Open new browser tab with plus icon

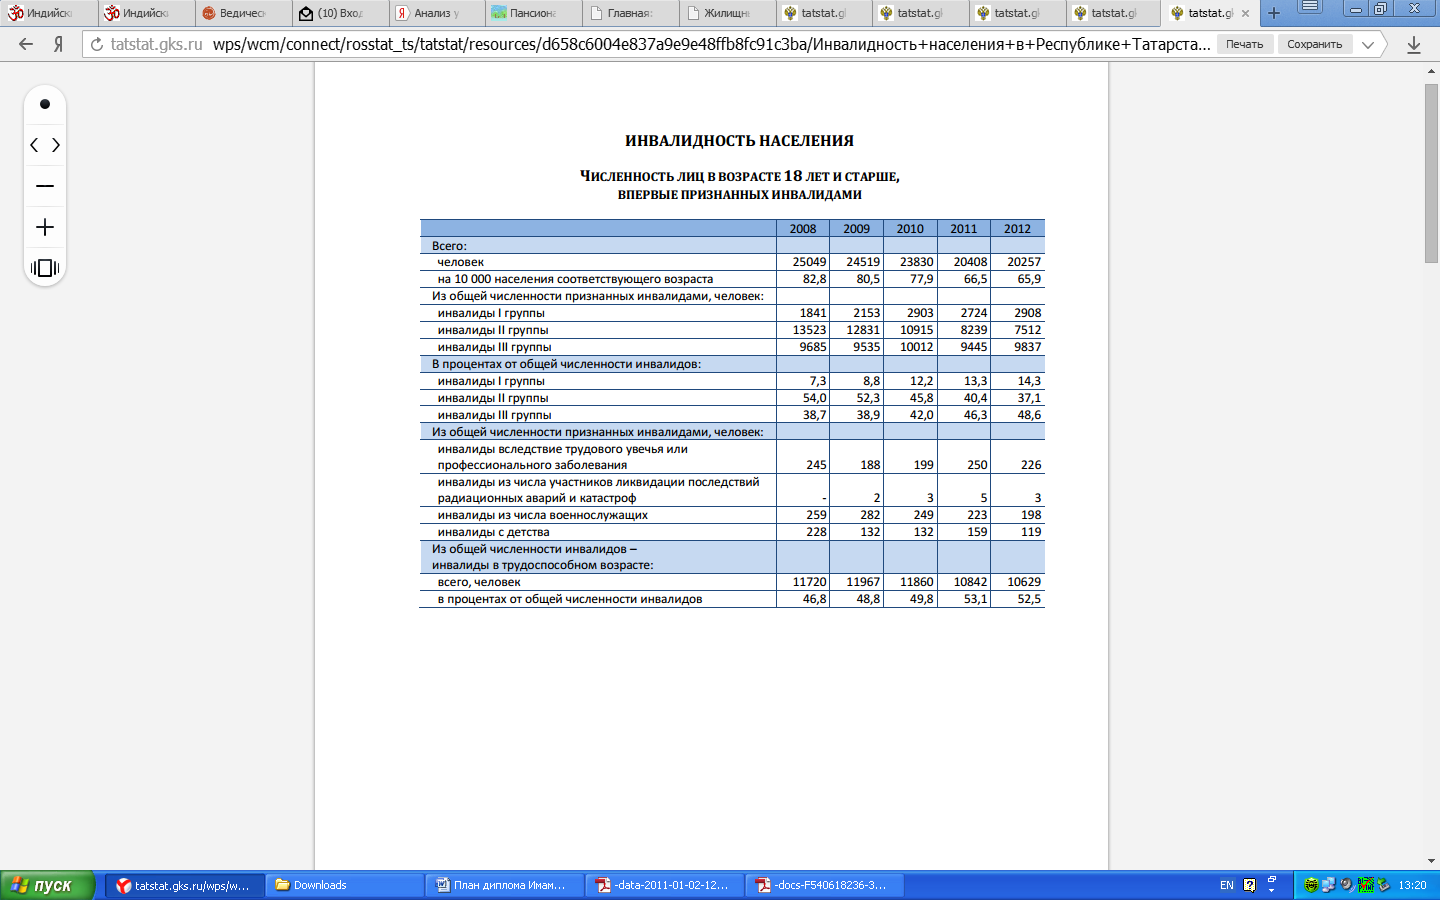click(x=1274, y=13)
